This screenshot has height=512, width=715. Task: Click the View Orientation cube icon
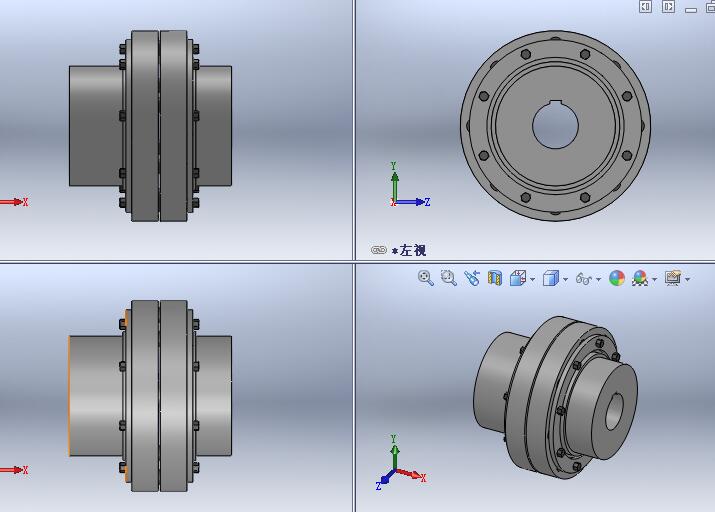(x=518, y=278)
